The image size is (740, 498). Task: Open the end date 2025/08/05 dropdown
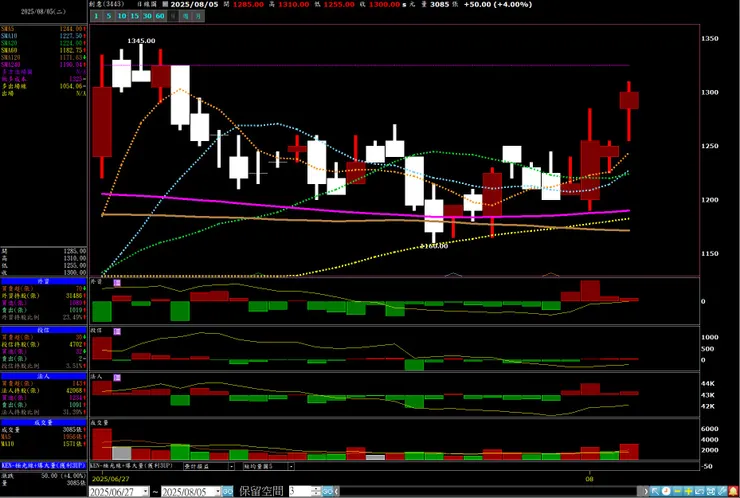[x=218, y=492]
